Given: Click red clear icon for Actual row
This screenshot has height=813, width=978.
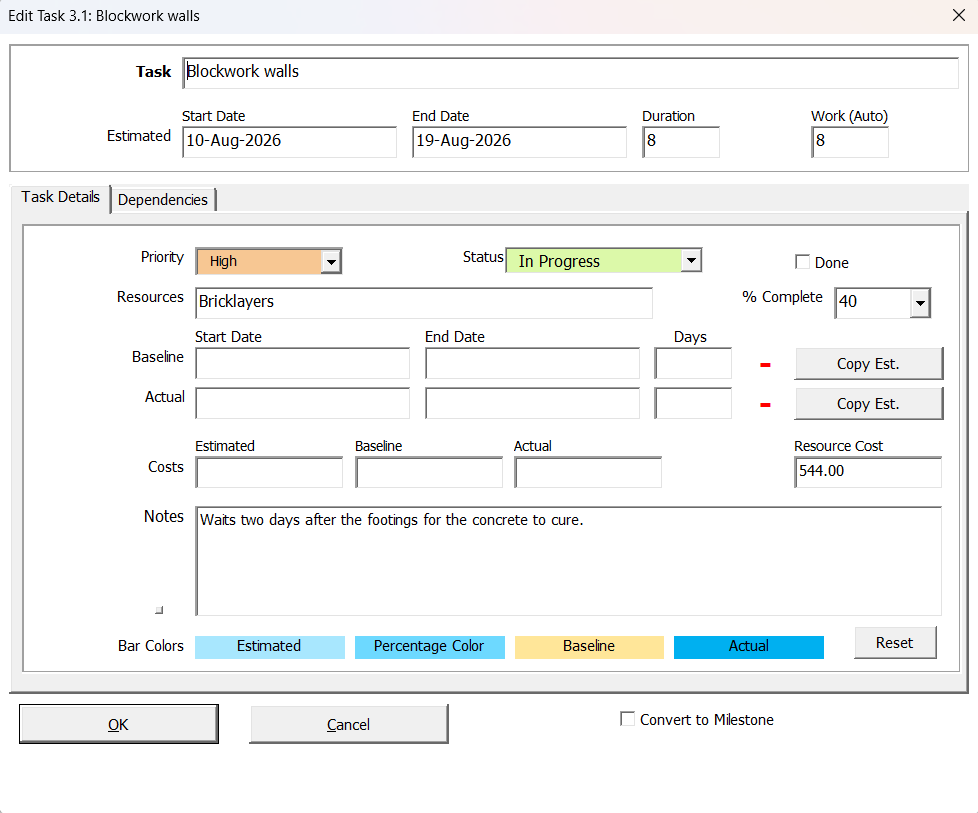Looking at the screenshot, I should coord(765,405).
